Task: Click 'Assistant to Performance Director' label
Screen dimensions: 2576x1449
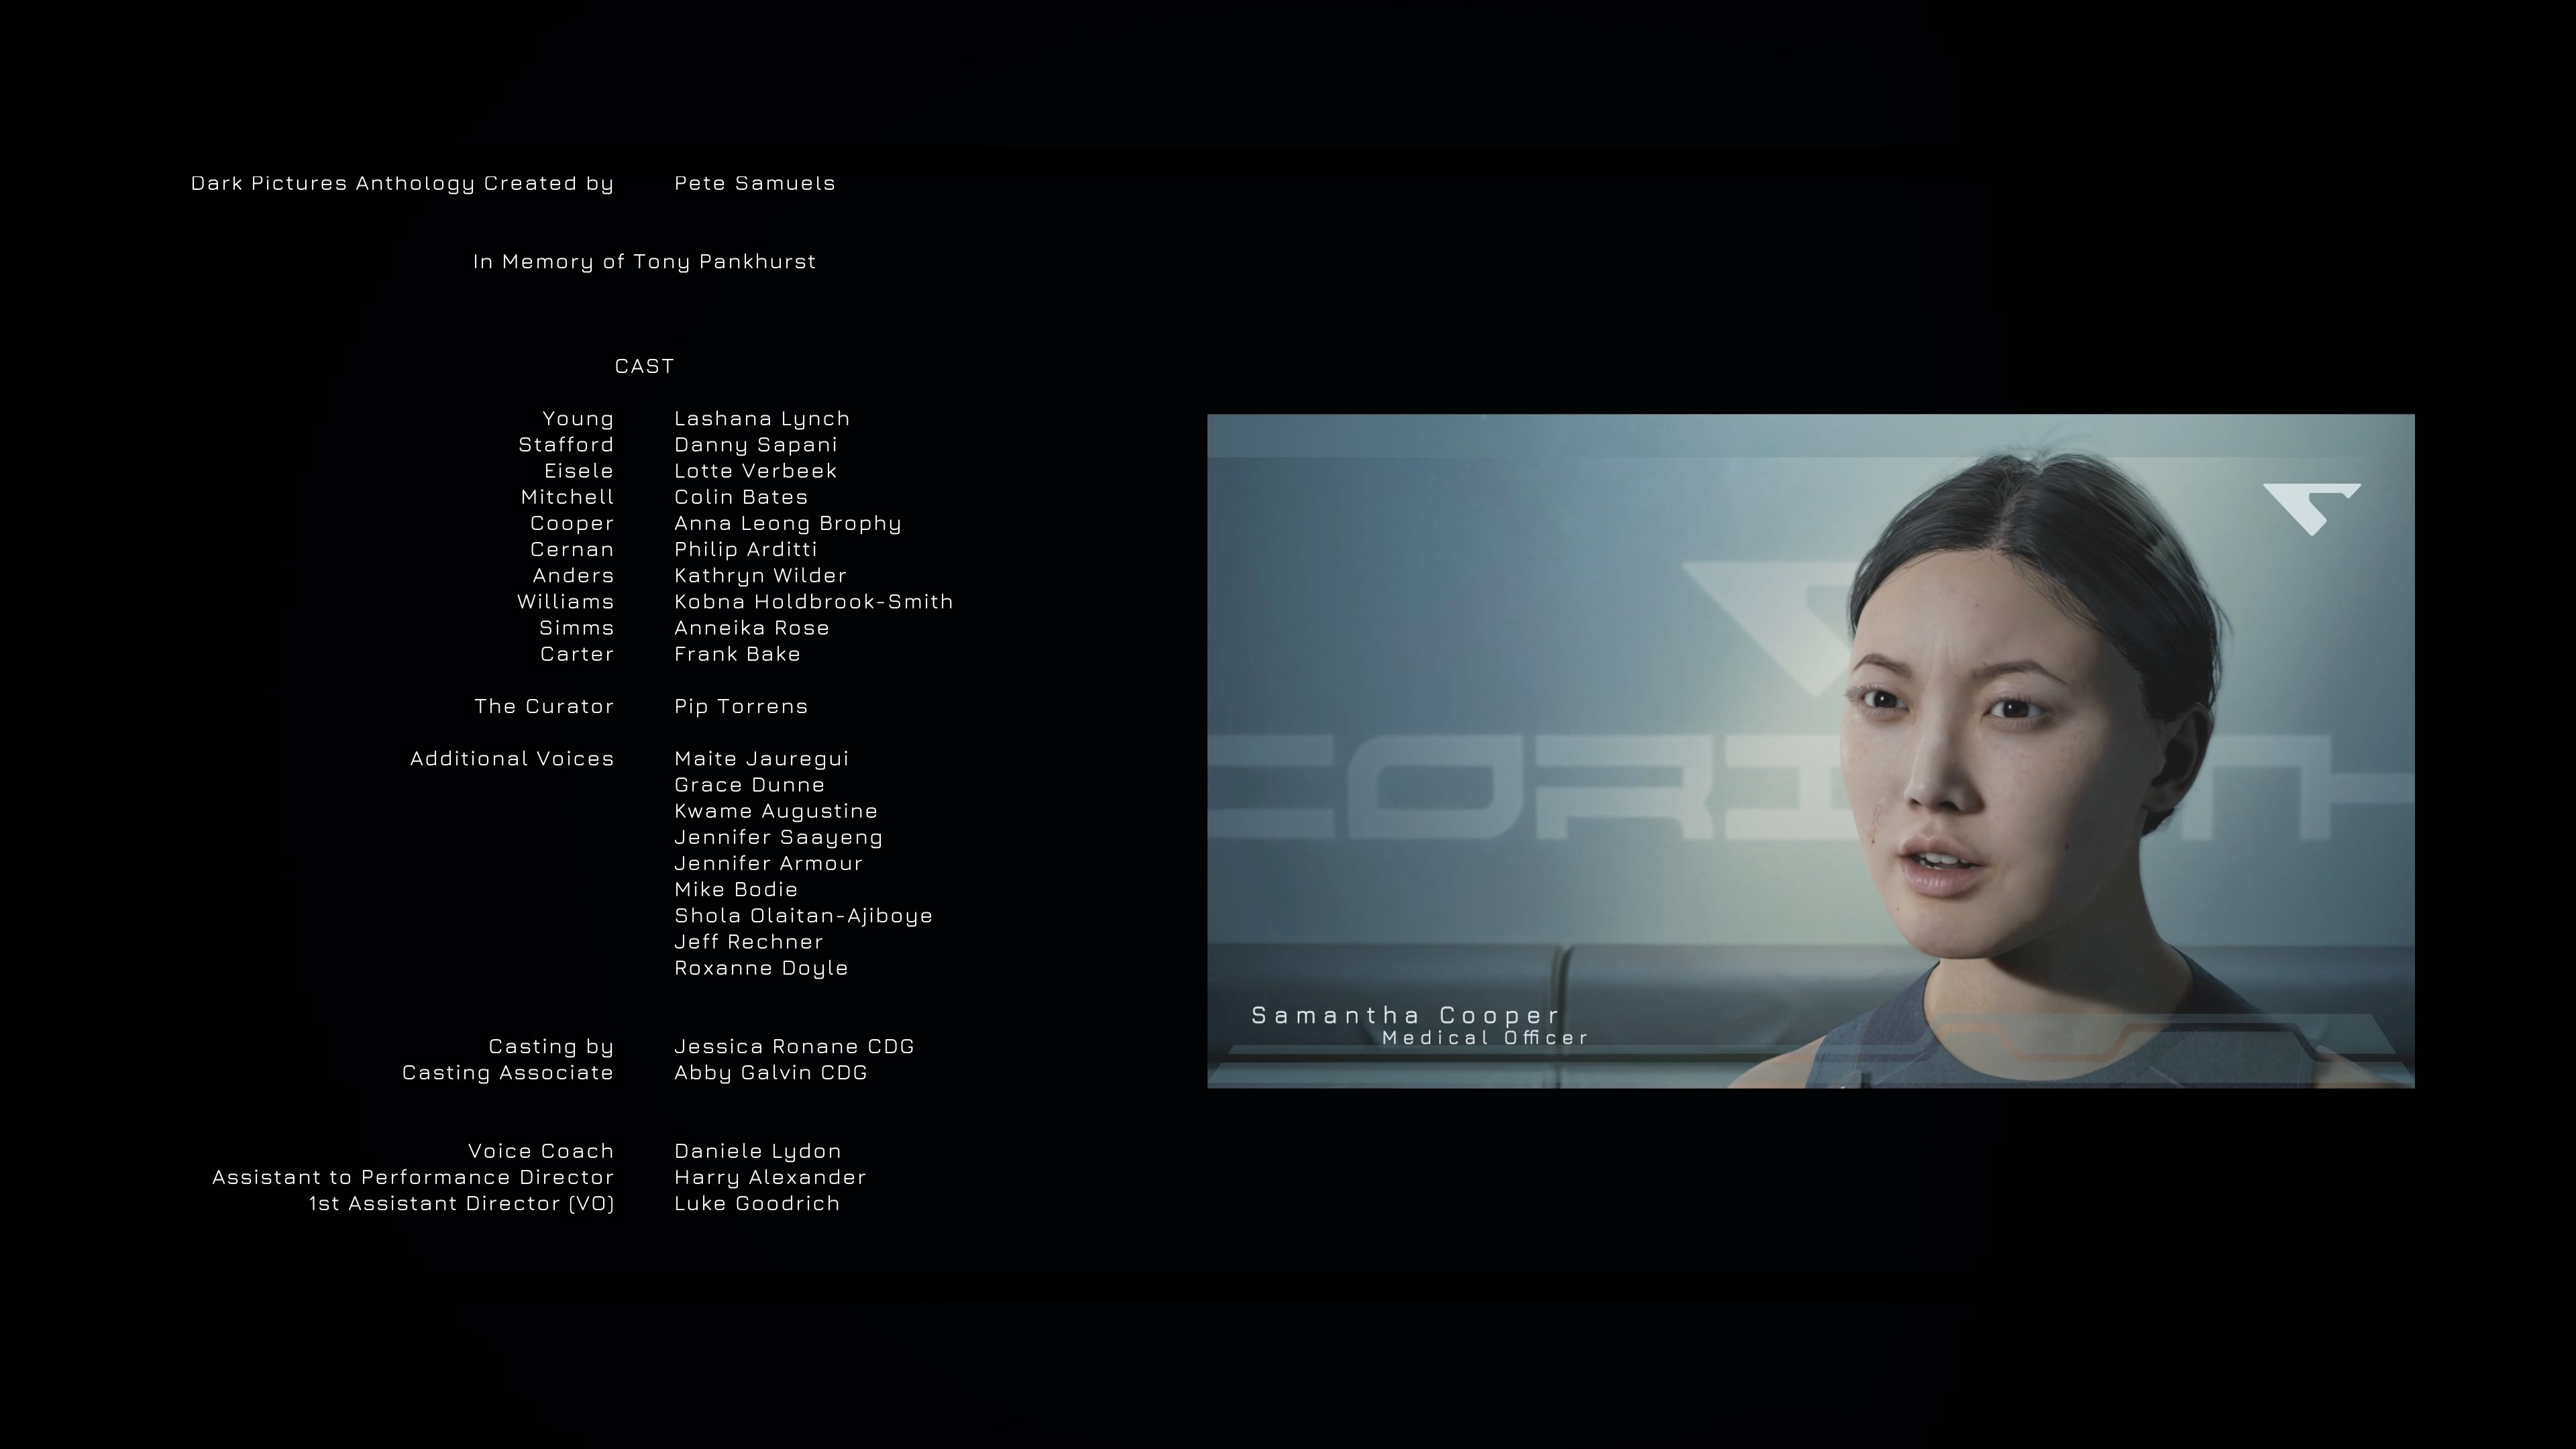Action: point(413,1177)
